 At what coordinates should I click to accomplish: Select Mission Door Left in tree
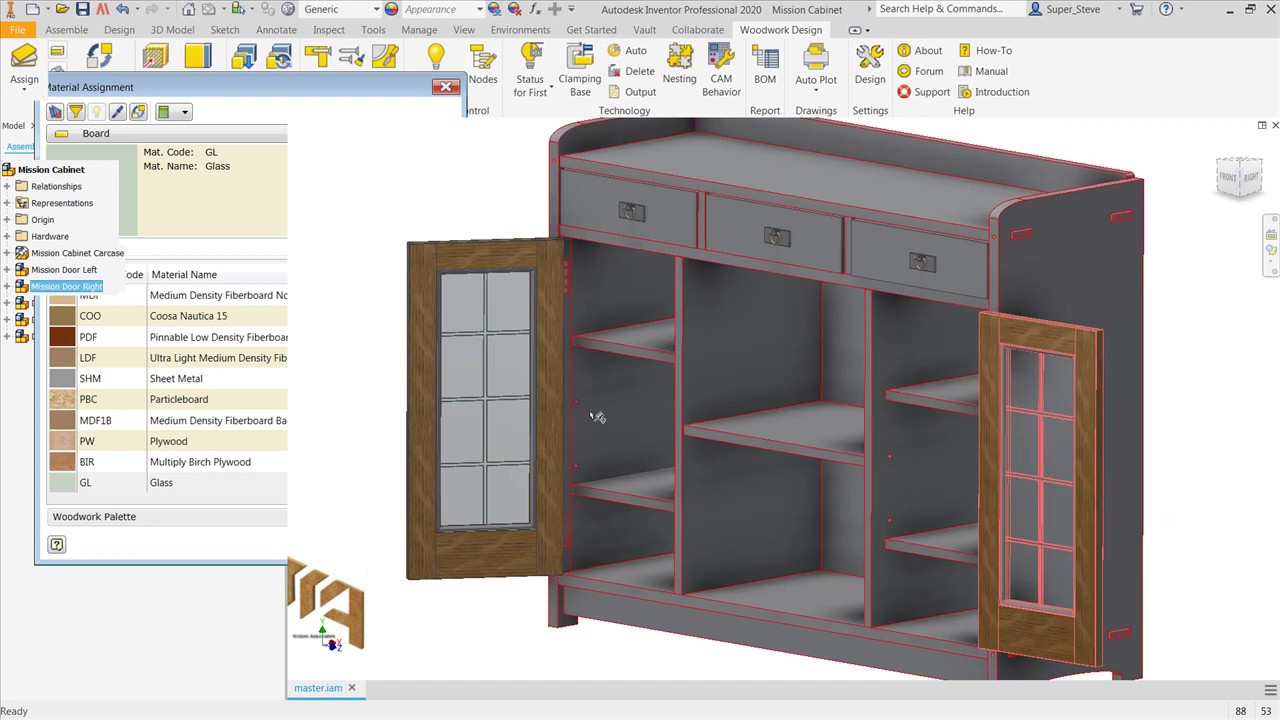click(x=63, y=270)
